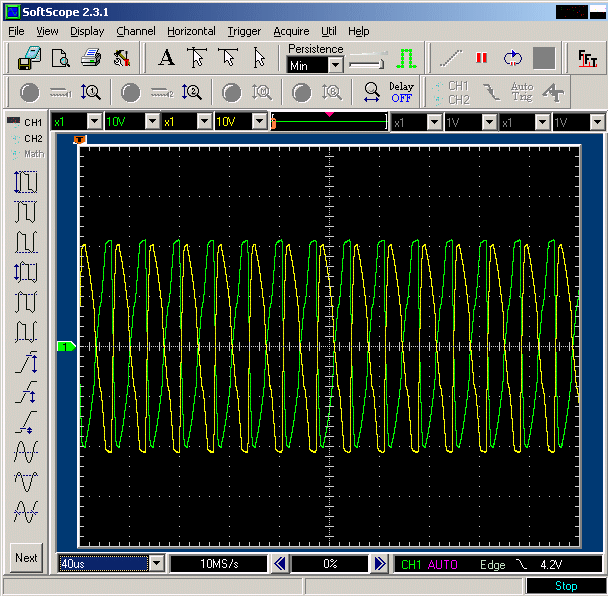
Task: Expand the second 10V scale dropdown
Action: point(259,122)
